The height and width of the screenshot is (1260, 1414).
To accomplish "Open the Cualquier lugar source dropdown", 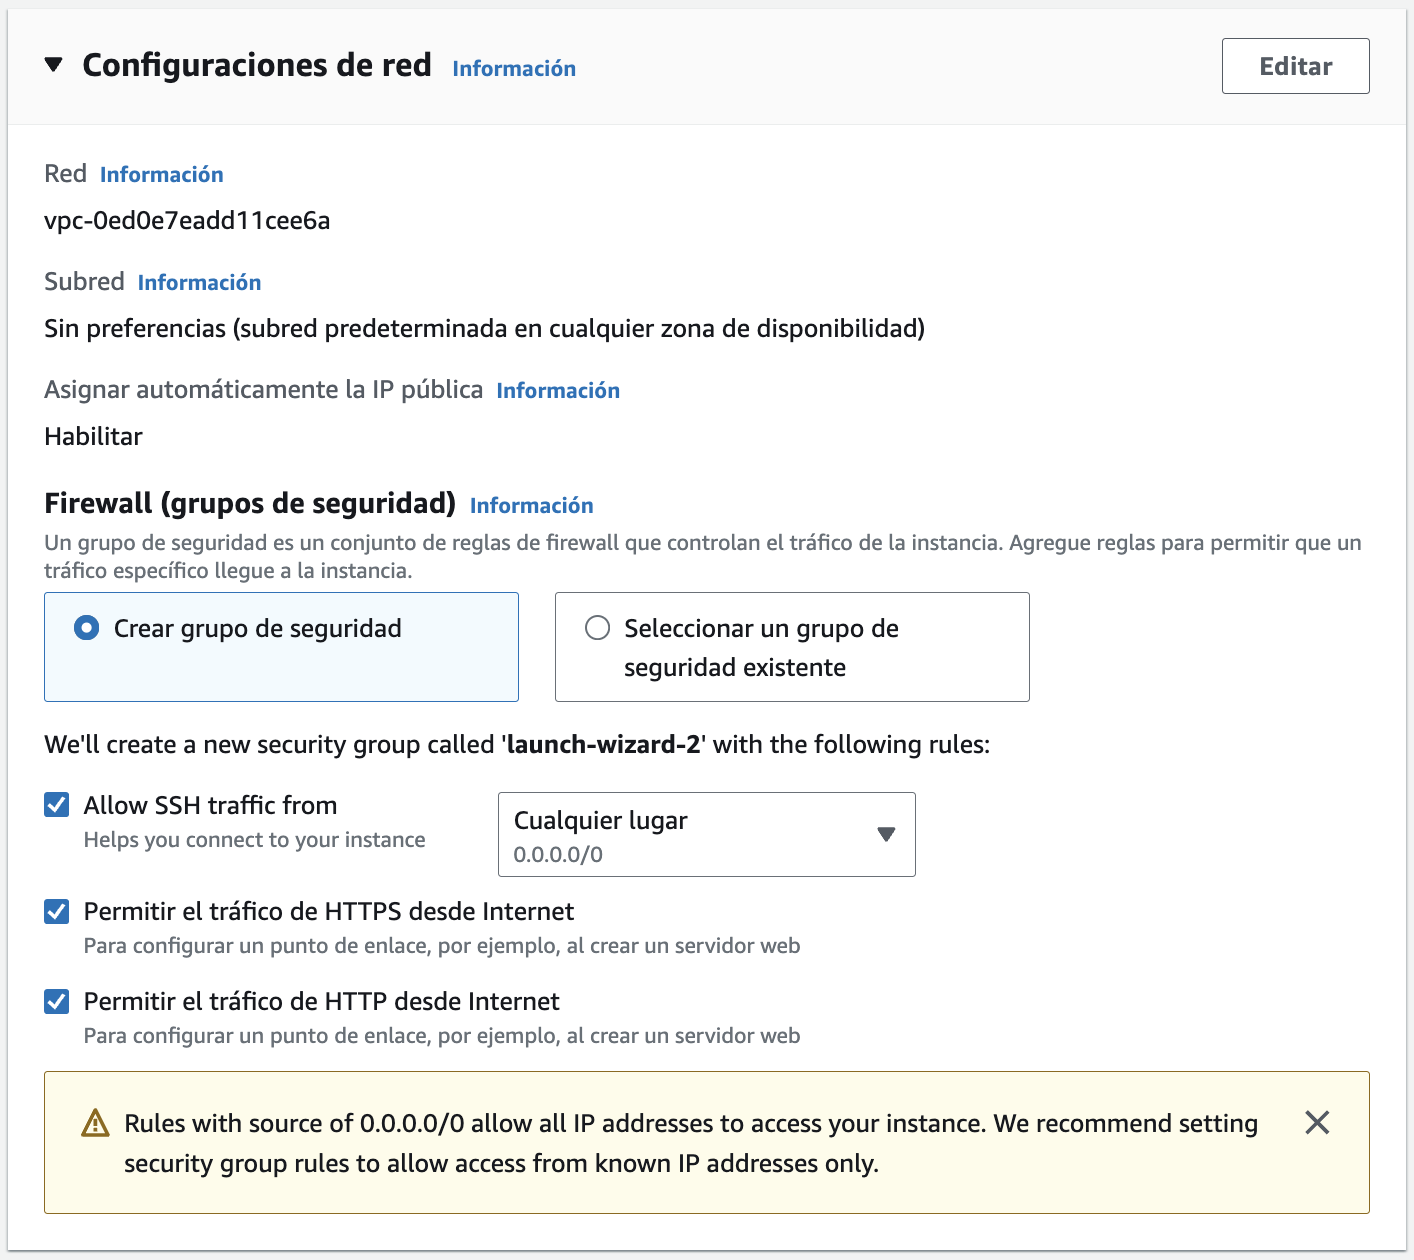I will point(706,834).
